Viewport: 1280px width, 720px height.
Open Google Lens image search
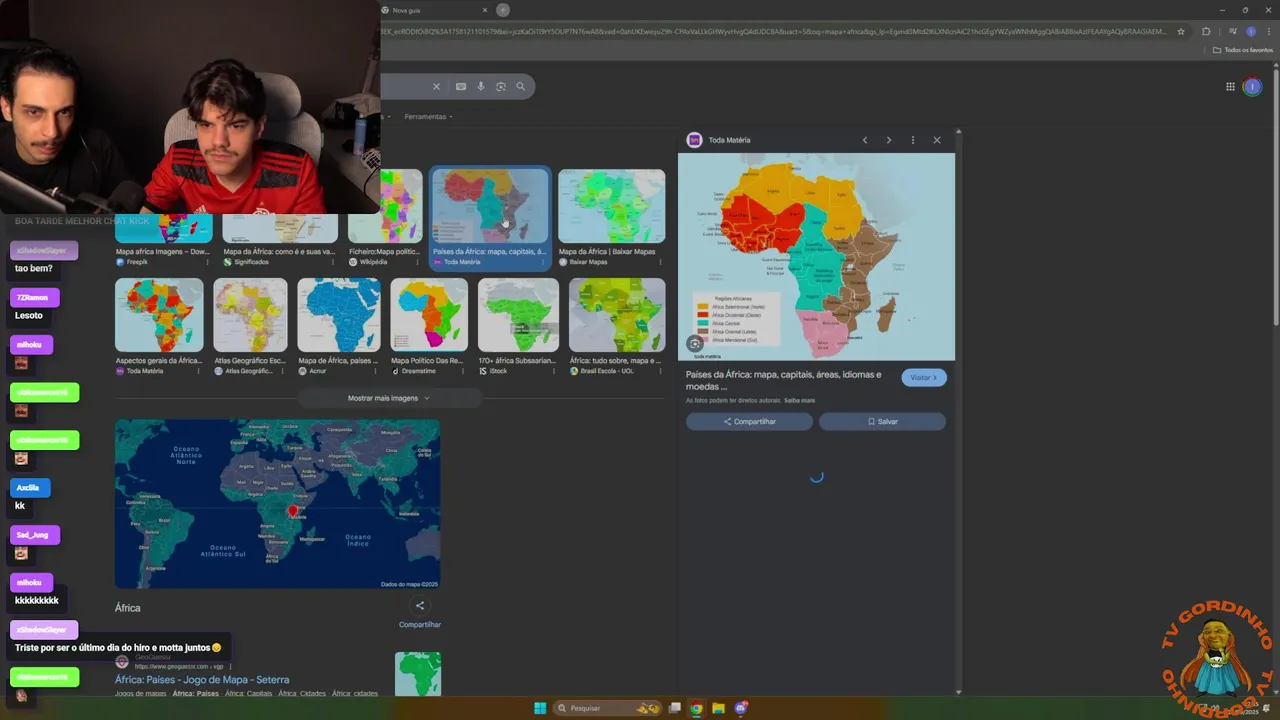[501, 87]
